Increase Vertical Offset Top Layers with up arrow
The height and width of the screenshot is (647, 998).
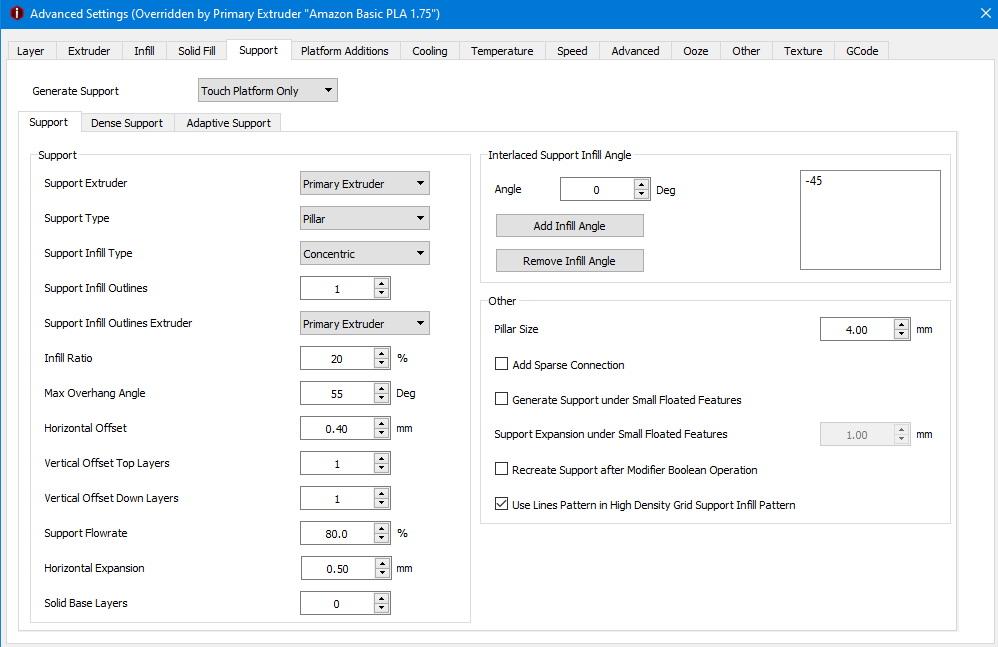[381, 458]
